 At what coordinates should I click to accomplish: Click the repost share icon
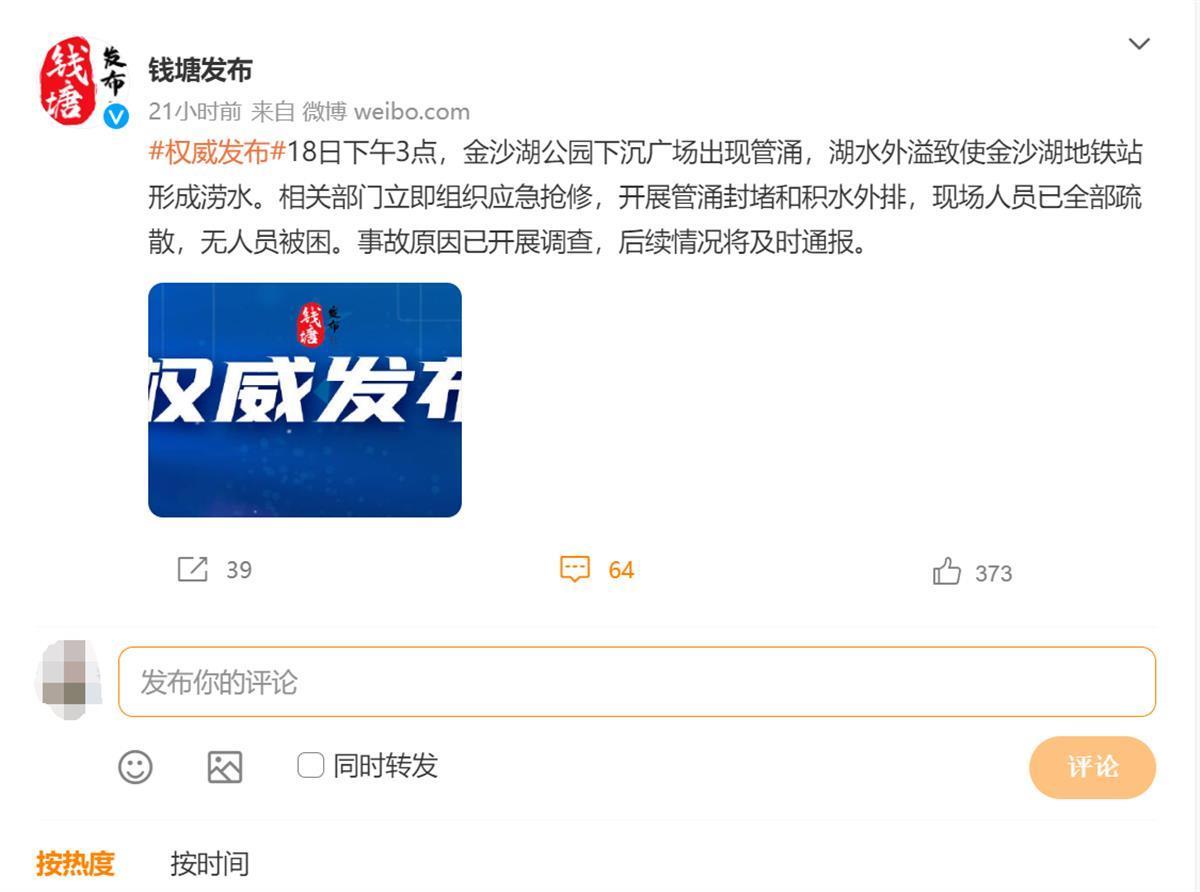pyautogui.click(x=192, y=569)
